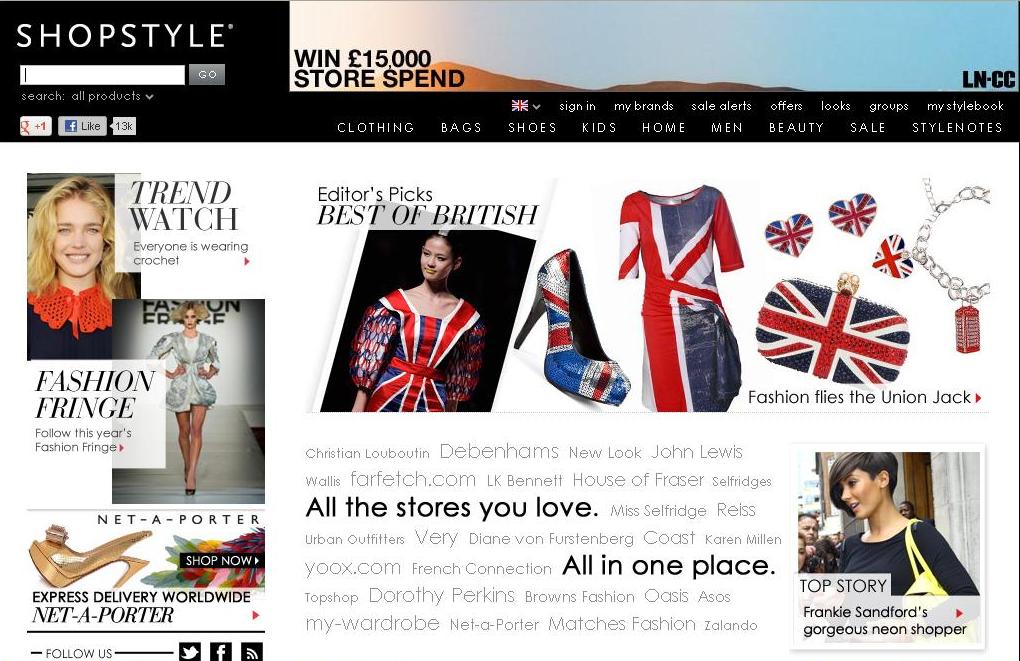Click the RSS feed icon
1020x661 pixels.
tap(252, 652)
